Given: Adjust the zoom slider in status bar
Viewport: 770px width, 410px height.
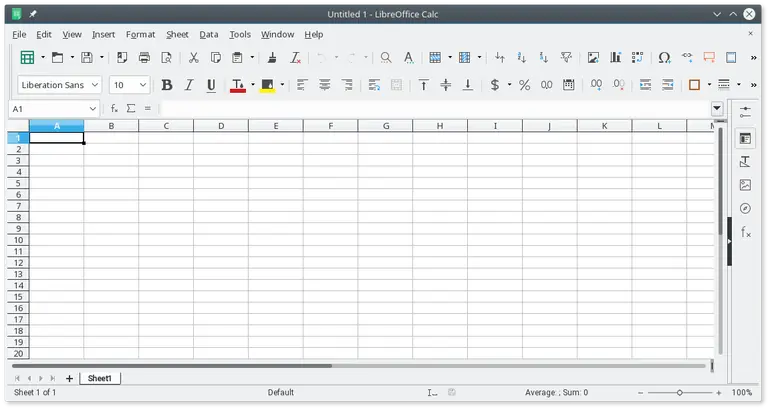Looking at the screenshot, I should click(680, 393).
